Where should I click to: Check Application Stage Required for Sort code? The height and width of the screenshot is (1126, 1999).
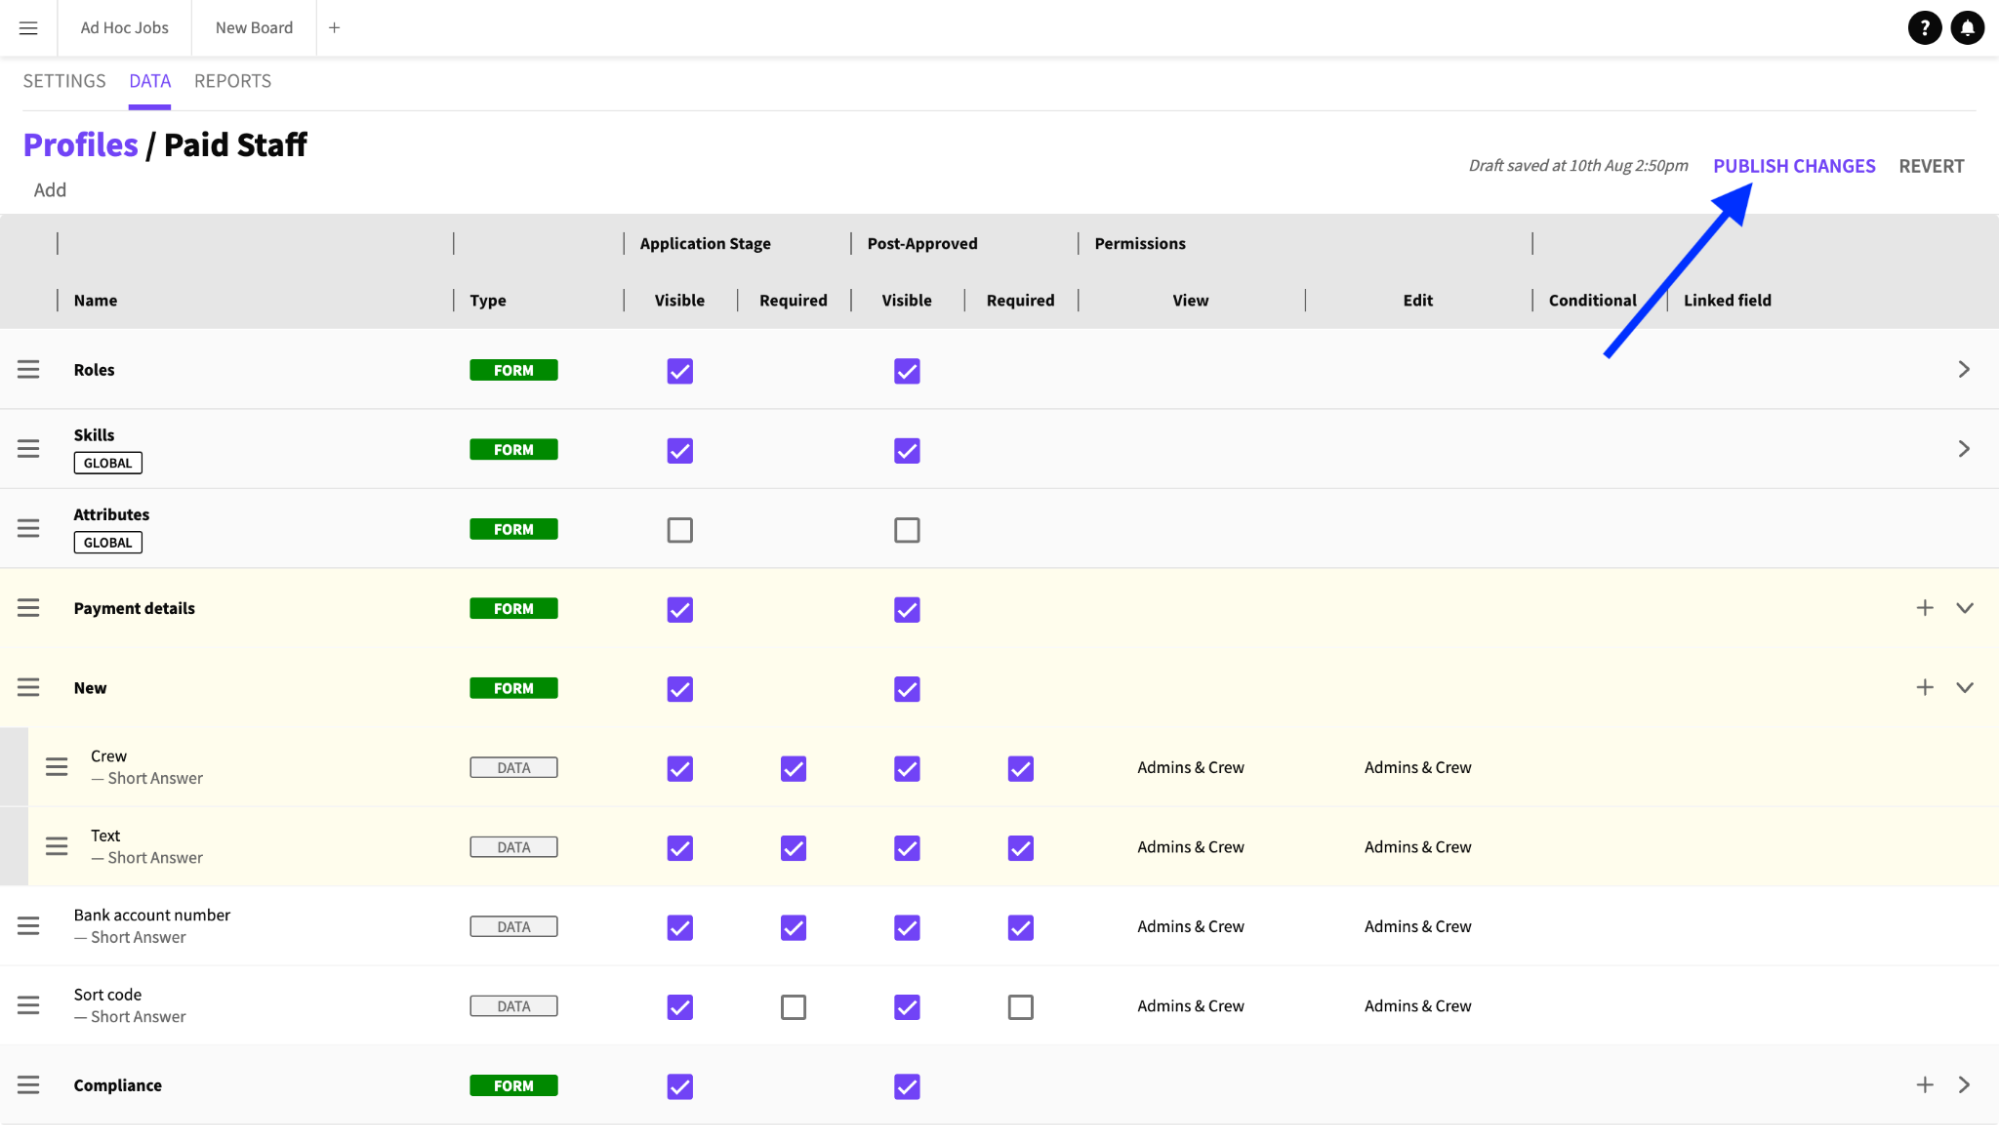[x=793, y=1007]
